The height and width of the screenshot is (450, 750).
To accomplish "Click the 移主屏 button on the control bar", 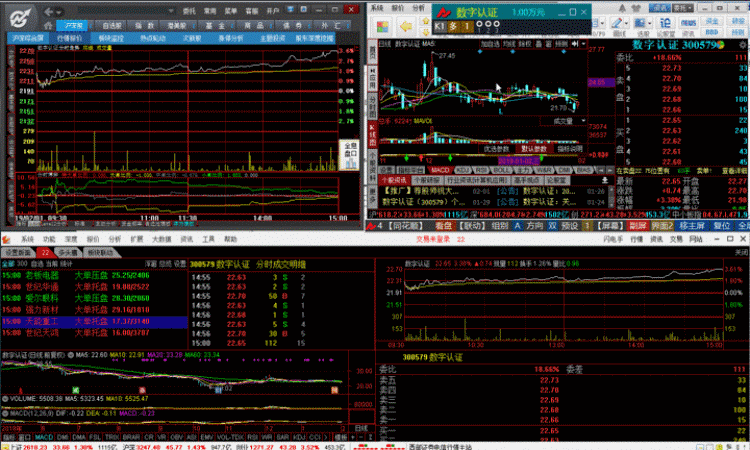I will (x=692, y=226).
